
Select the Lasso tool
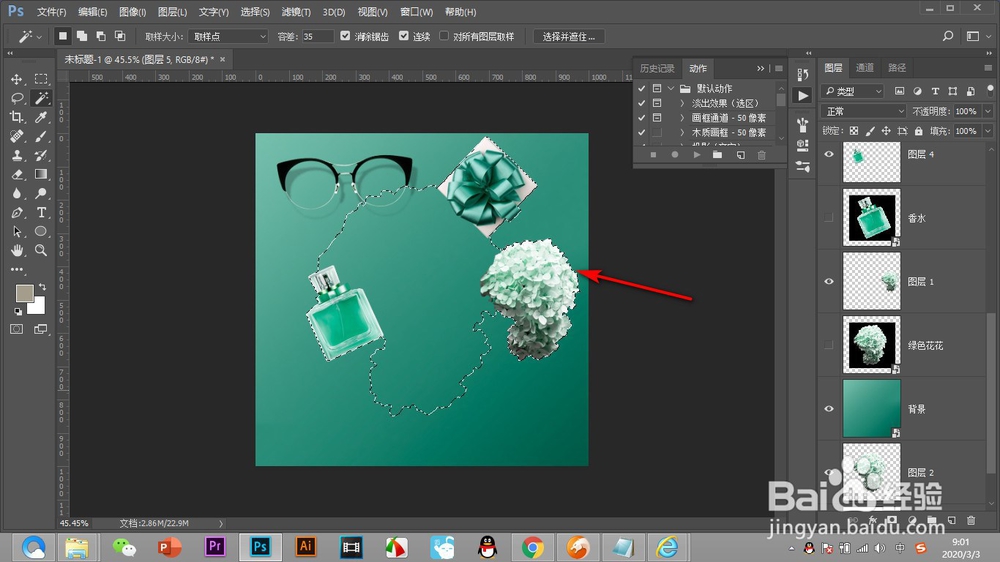[17, 98]
